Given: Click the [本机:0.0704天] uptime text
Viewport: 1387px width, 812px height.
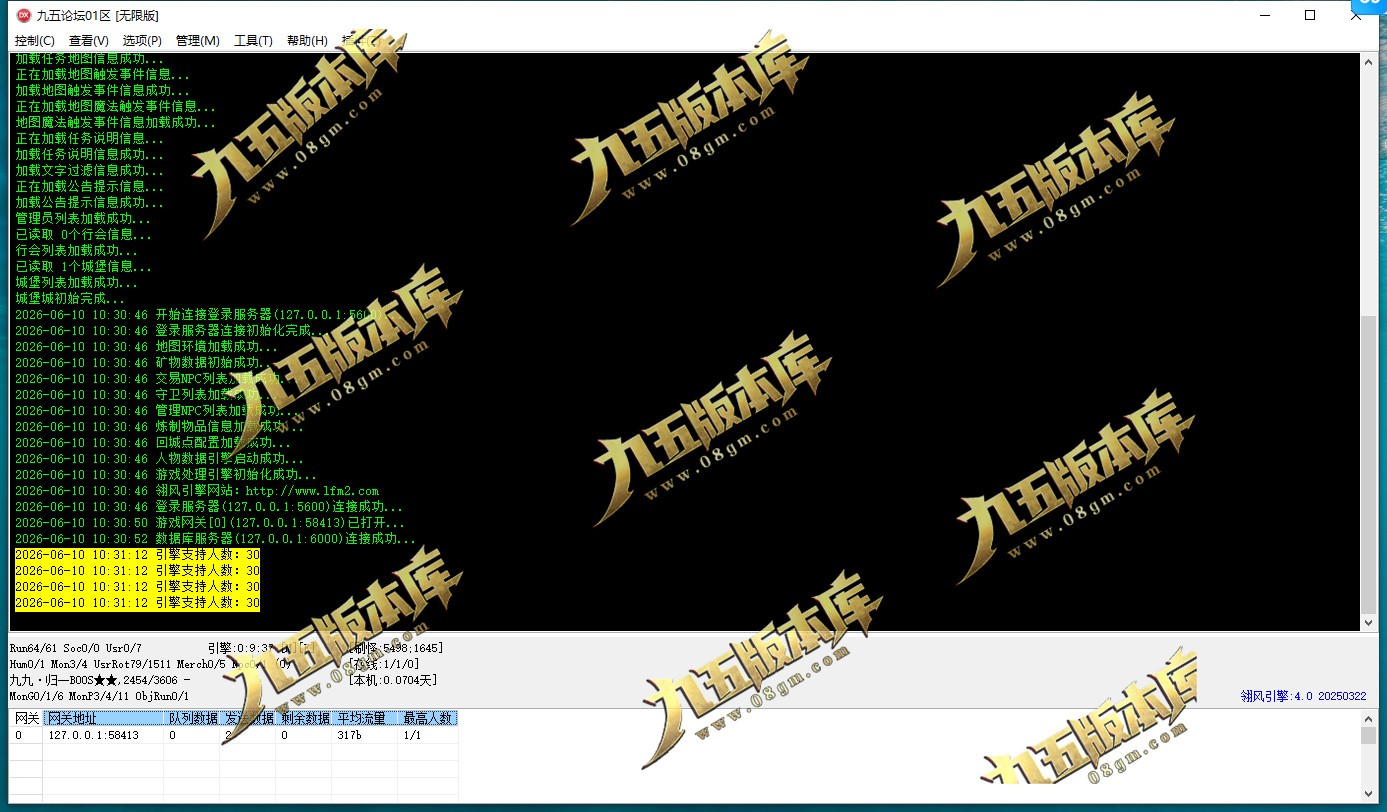Looking at the screenshot, I should click(392, 680).
